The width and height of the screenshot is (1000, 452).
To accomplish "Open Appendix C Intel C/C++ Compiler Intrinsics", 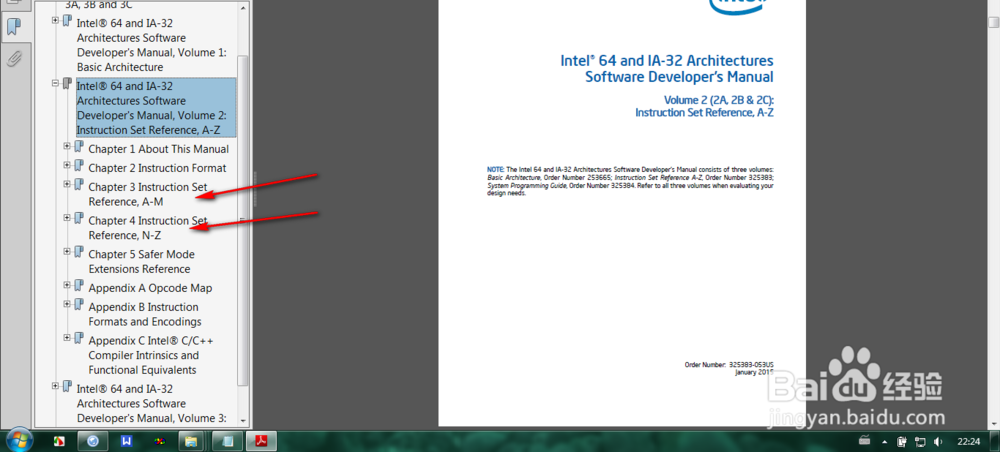I will pyautogui.click(x=151, y=355).
